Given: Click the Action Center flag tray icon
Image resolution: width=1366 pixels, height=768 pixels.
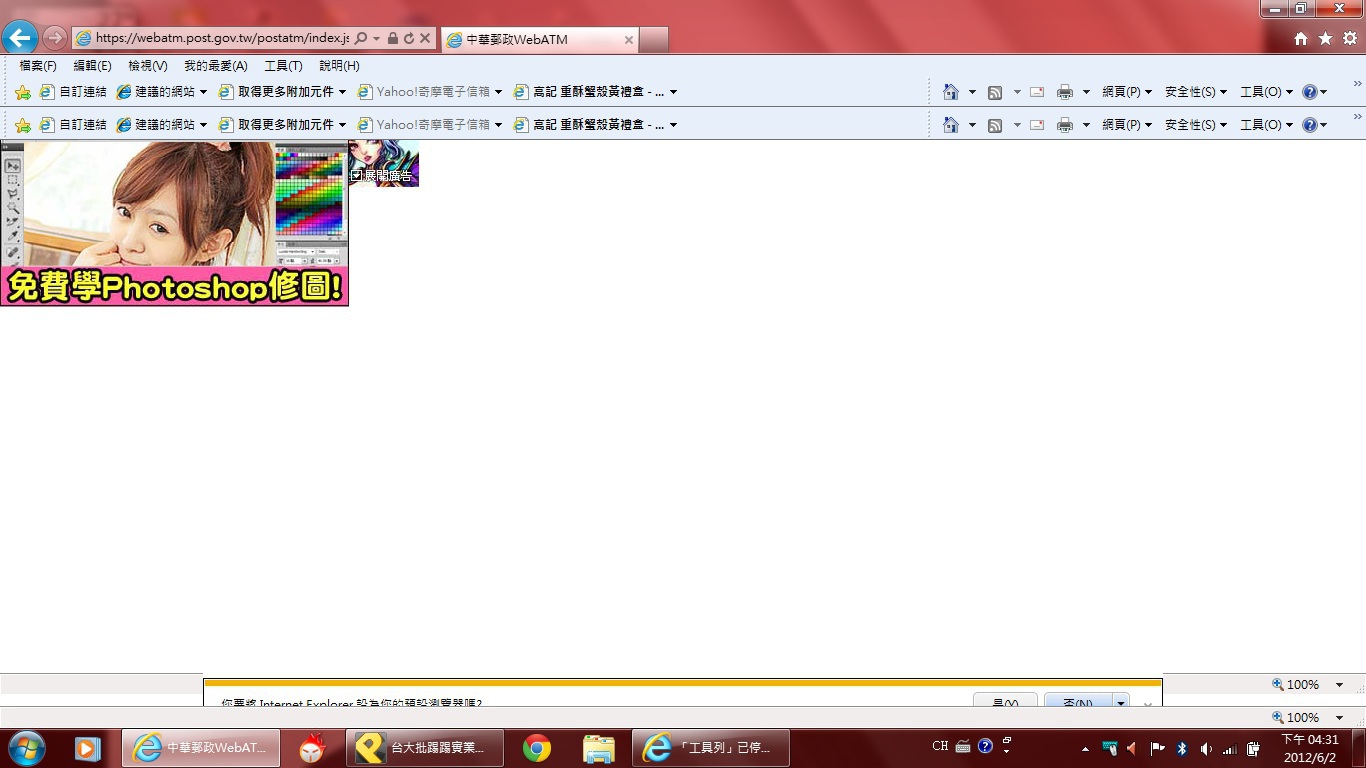Looking at the screenshot, I should [x=1157, y=748].
